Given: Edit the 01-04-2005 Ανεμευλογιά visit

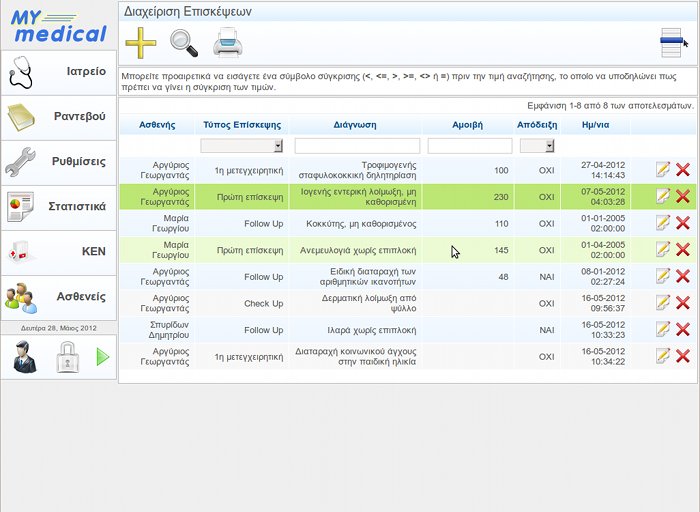Looking at the screenshot, I should (663, 250).
